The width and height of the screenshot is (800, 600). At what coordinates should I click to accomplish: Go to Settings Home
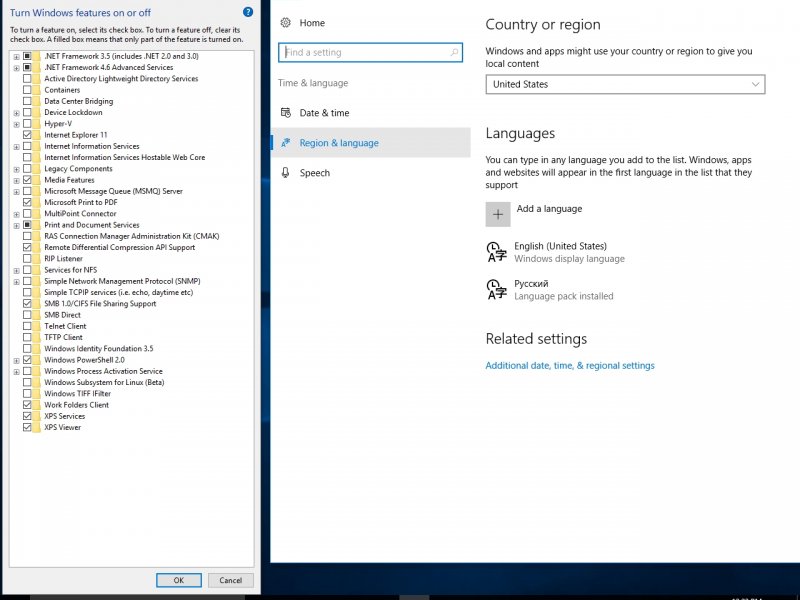(x=312, y=22)
